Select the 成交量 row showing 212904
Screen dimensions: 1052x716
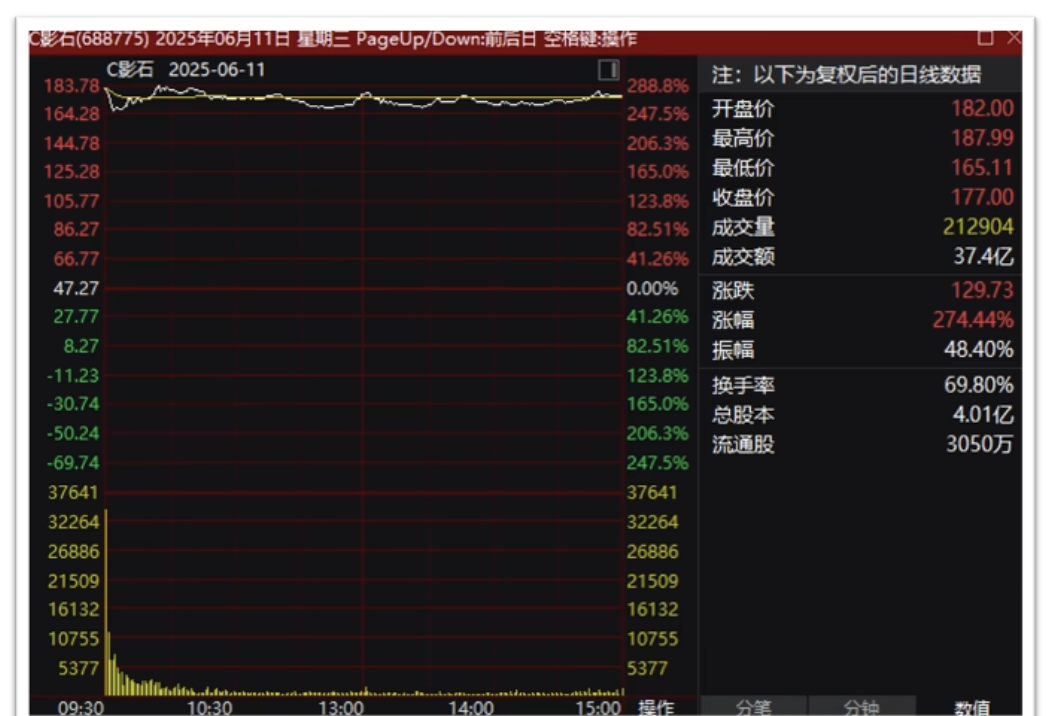coord(860,228)
